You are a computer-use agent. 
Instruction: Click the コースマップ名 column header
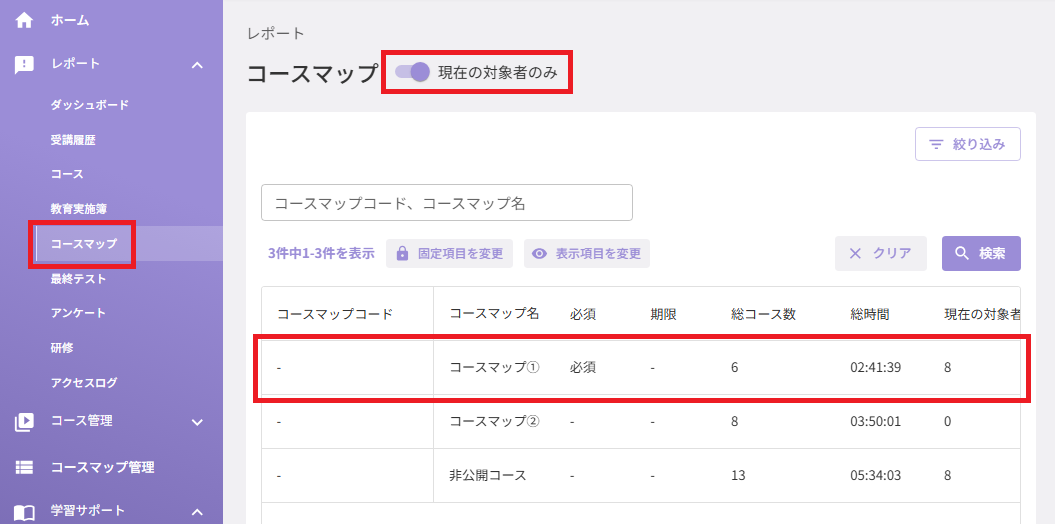[494, 313]
